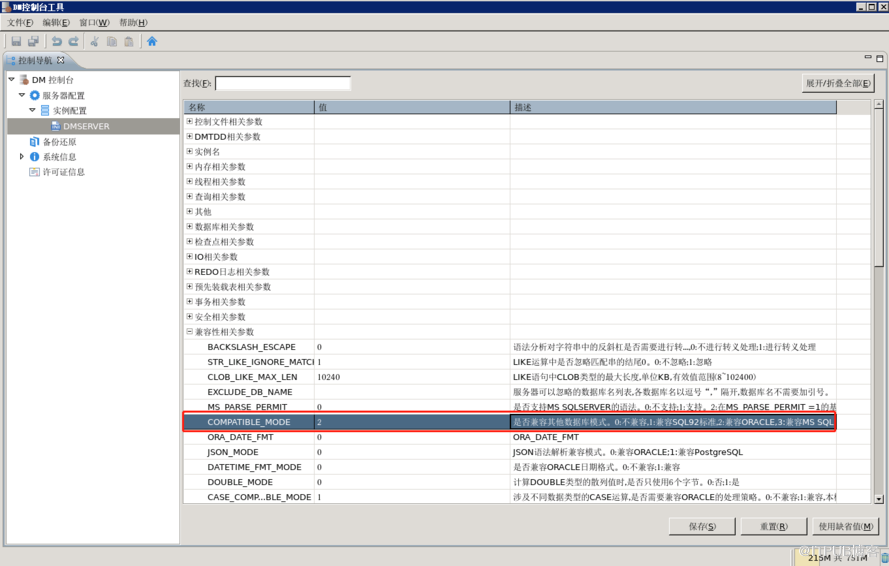The height and width of the screenshot is (566, 889).
Task: Click the Save All toolbar icon
Action: click(33, 41)
